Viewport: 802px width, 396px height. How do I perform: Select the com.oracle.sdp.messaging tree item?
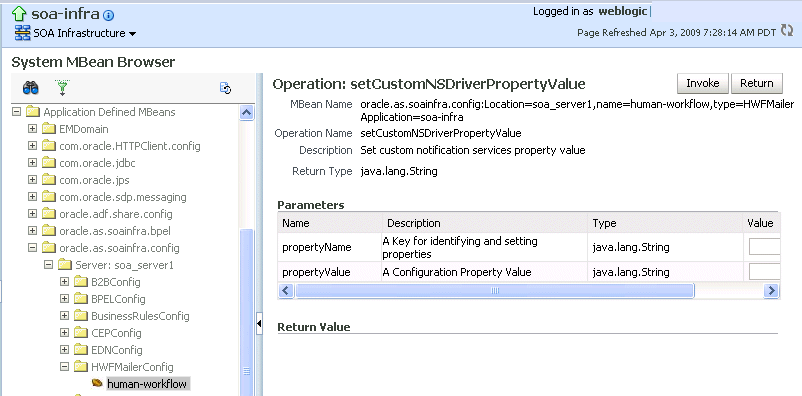(123, 197)
